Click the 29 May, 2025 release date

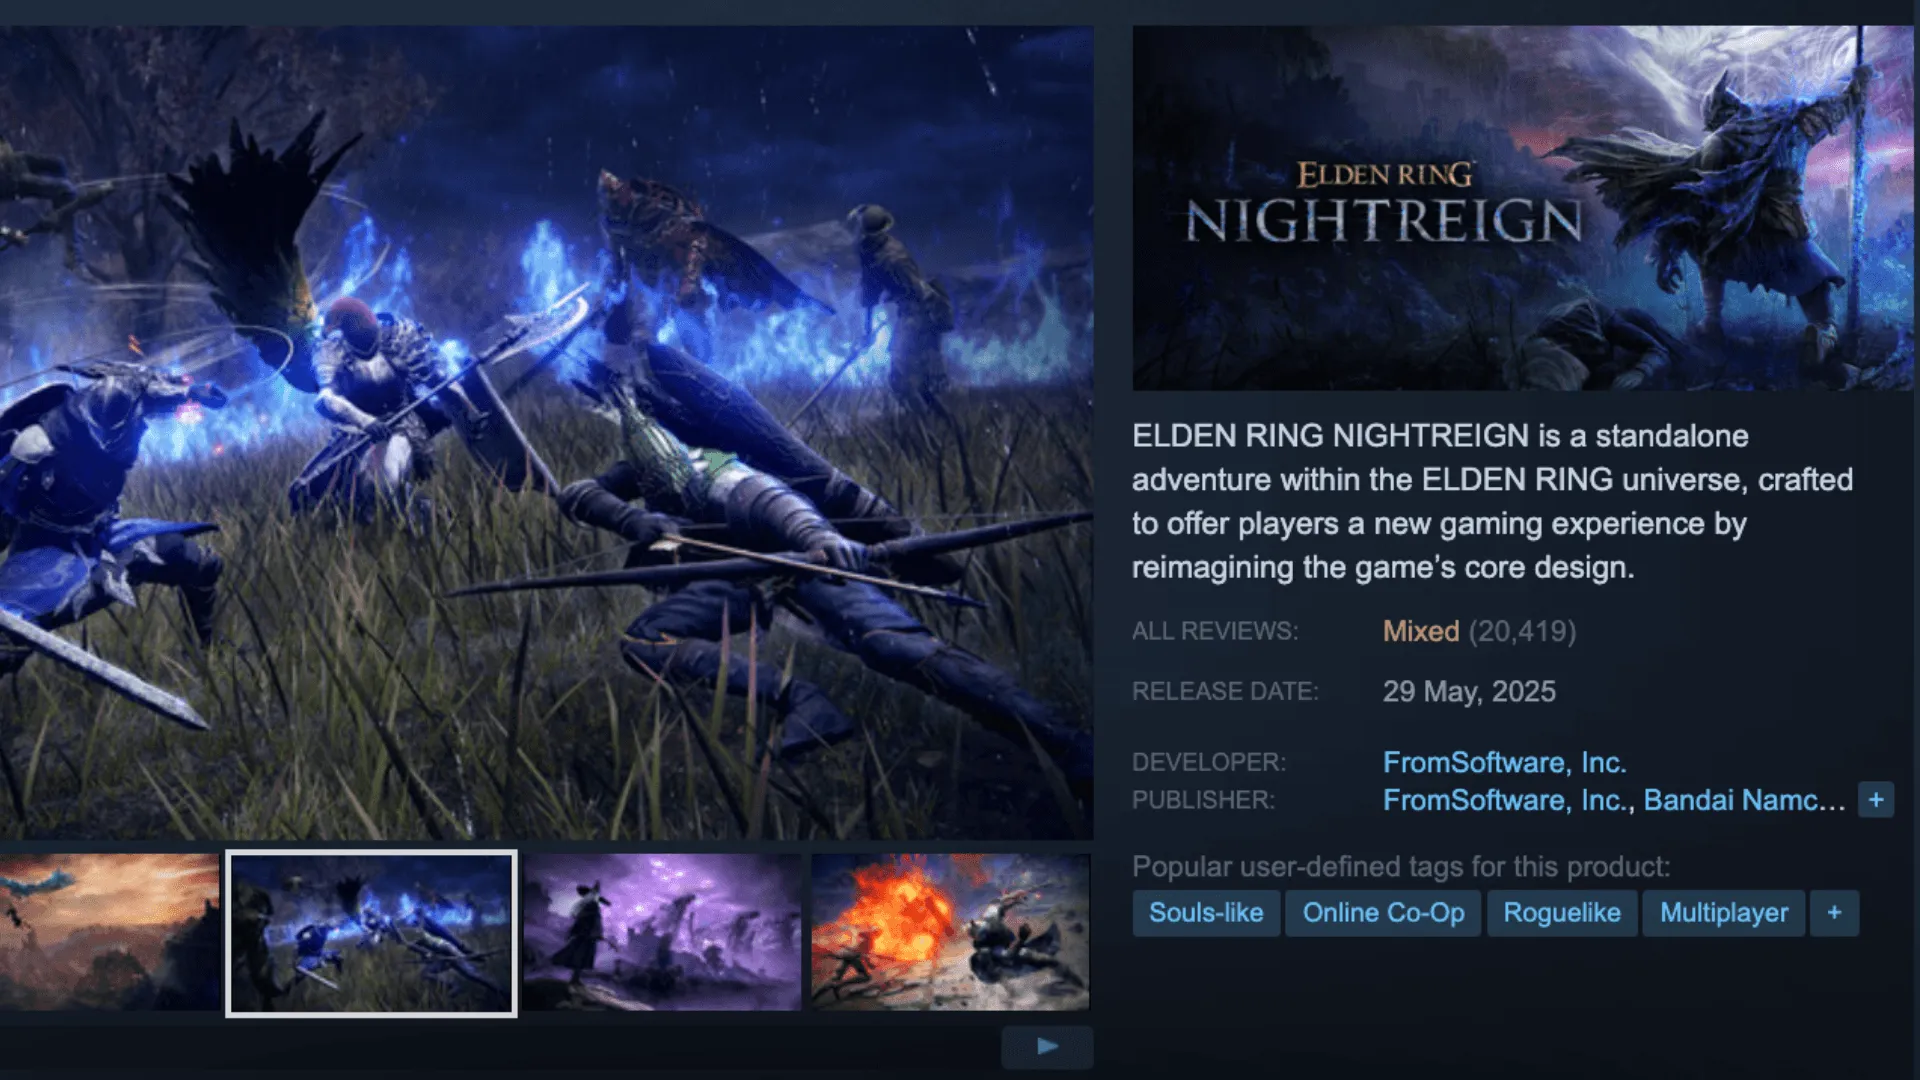click(1469, 691)
